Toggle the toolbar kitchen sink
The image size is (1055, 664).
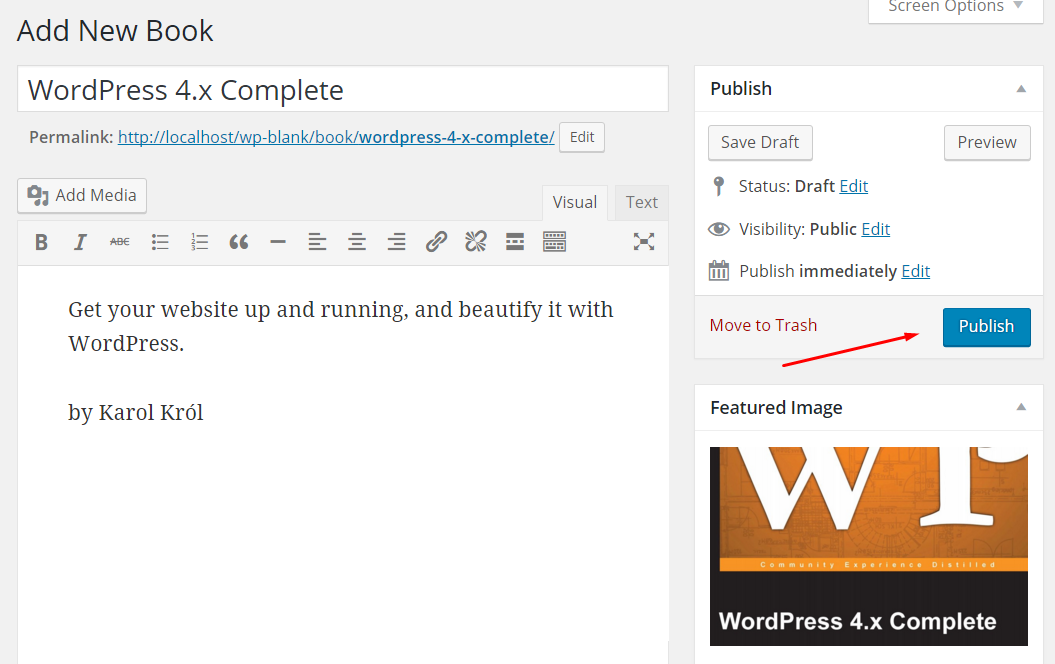tap(554, 242)
